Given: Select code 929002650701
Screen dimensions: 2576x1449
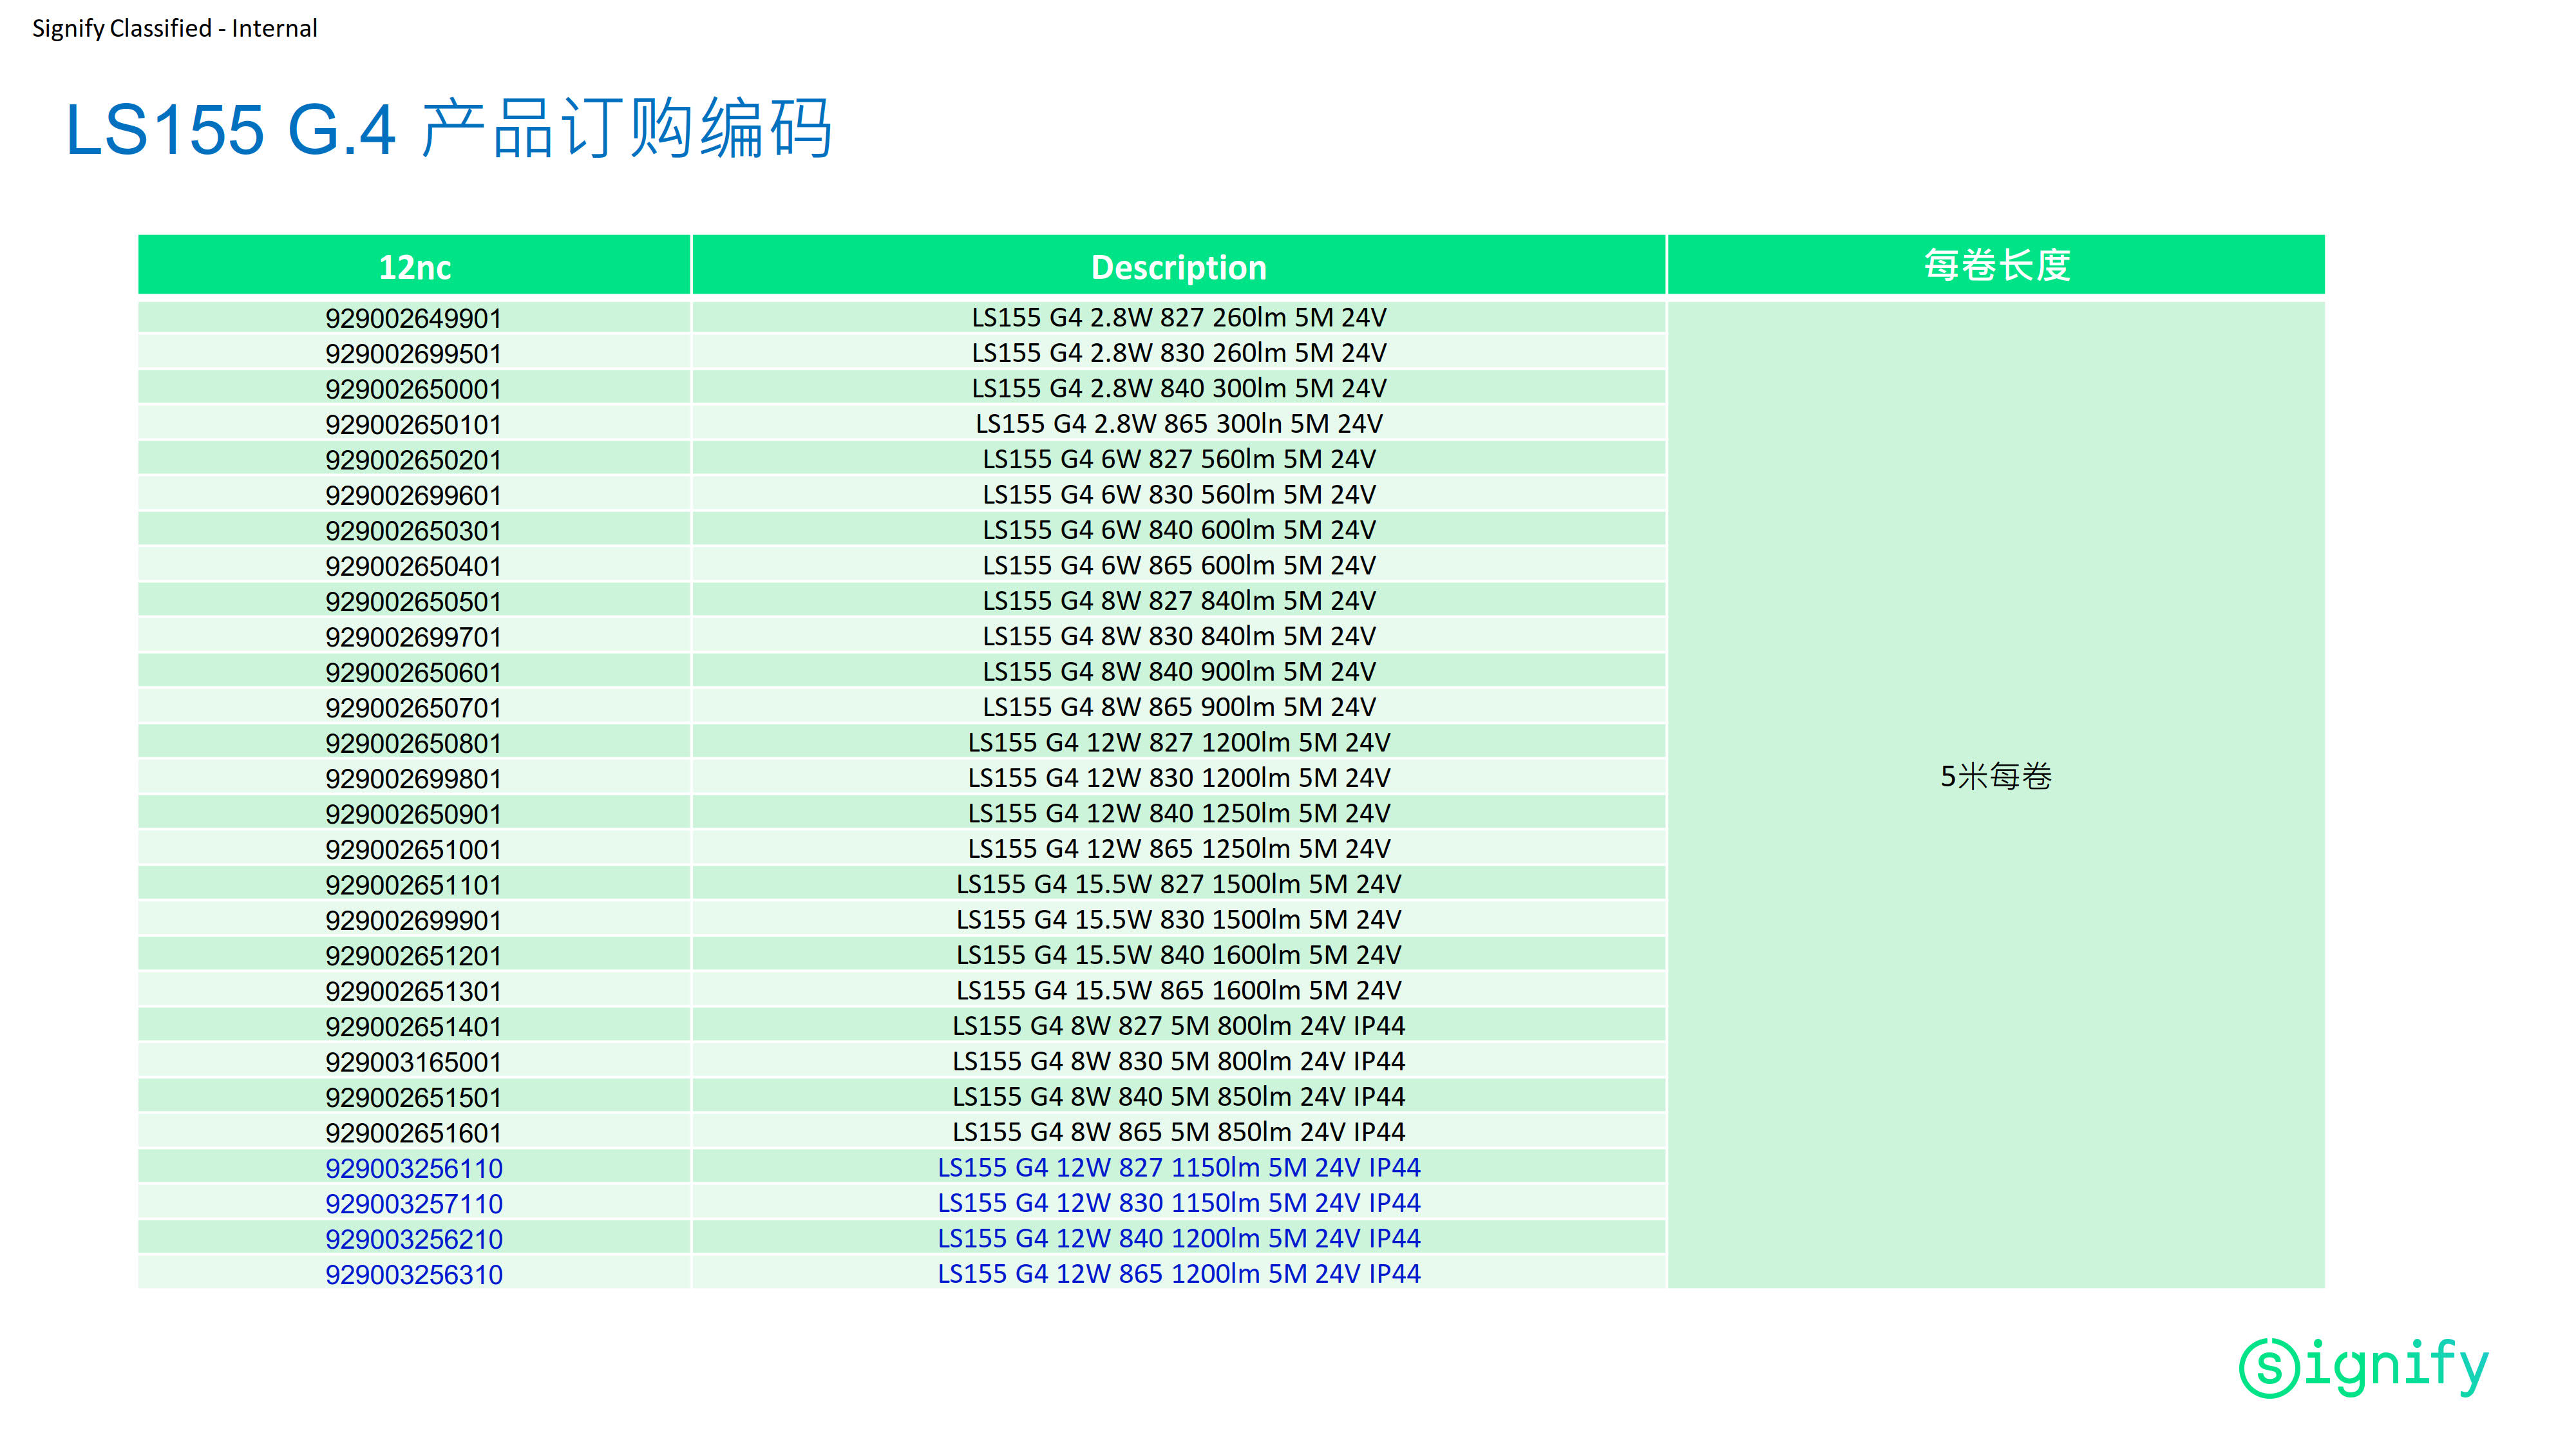Looking at the screenshot, I should click(x=413, y=708).
